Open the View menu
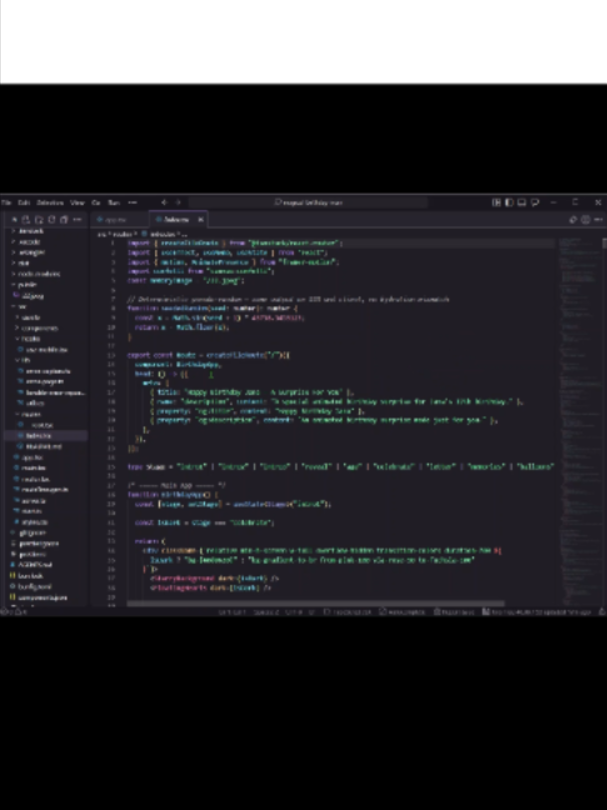607x810 pixels. click(77, 202)
